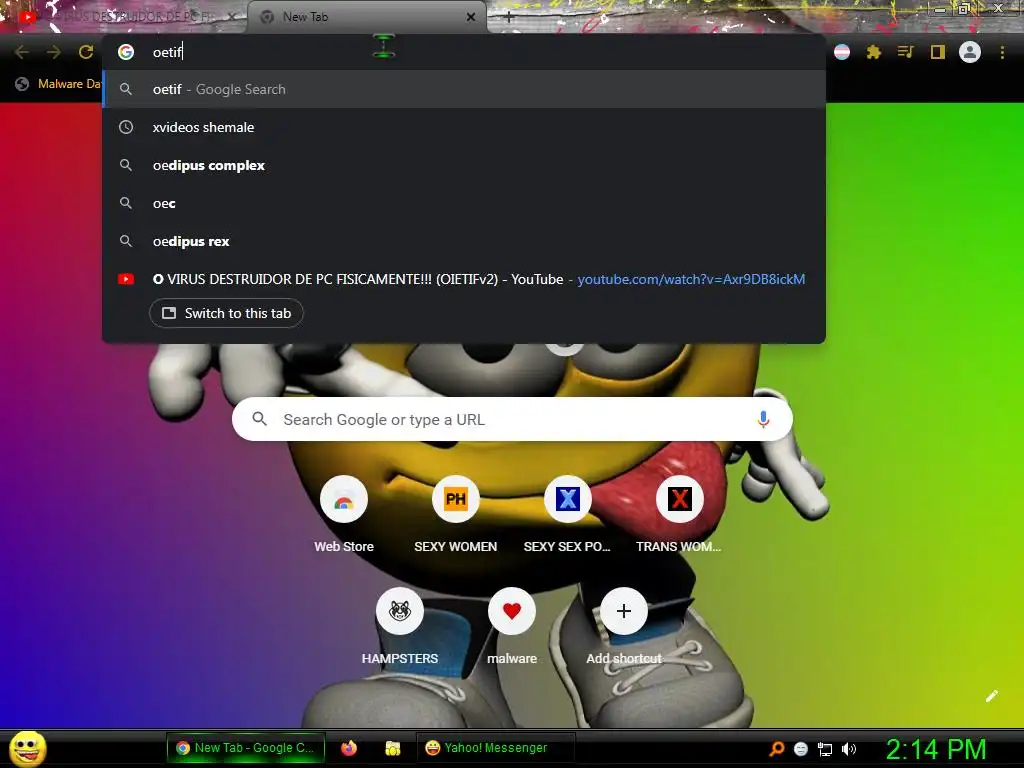Click the 'Search Google or type a URL' box
This screenshot has height=768, width=1024.
(x=512, y=419)
